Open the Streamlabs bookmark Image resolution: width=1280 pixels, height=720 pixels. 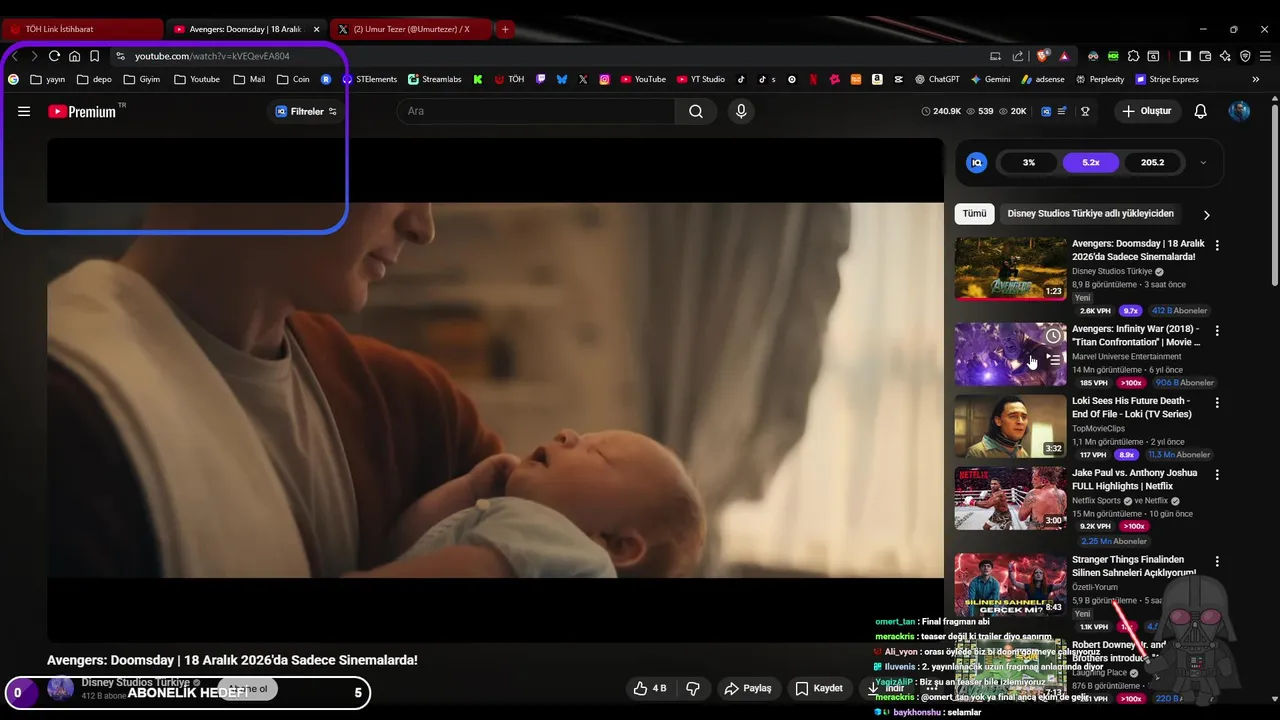(x=434, y=79)
